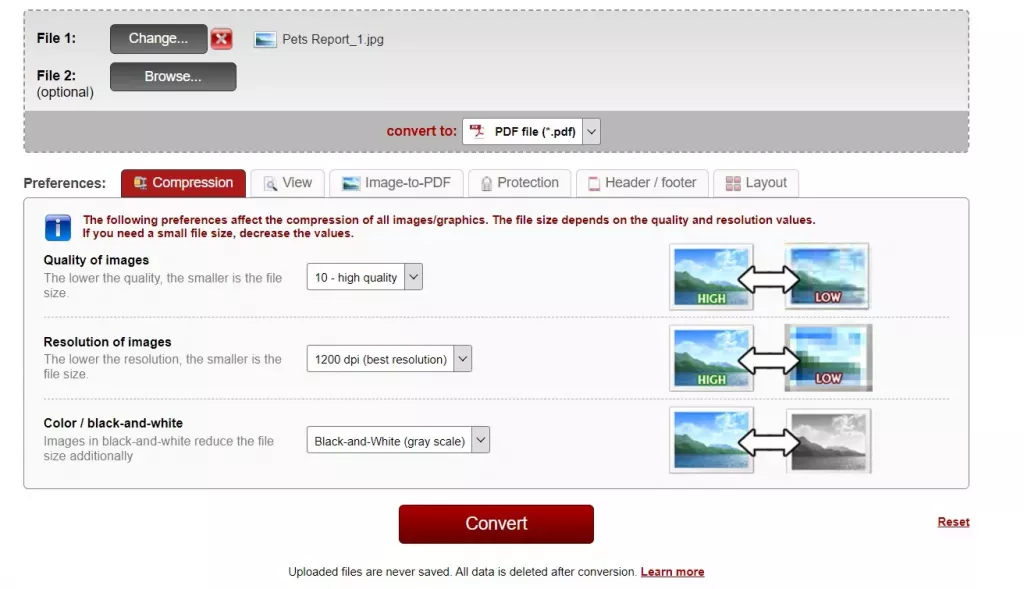Click the blue information icon
1024x589 pixels.
[x=57, y=227]
